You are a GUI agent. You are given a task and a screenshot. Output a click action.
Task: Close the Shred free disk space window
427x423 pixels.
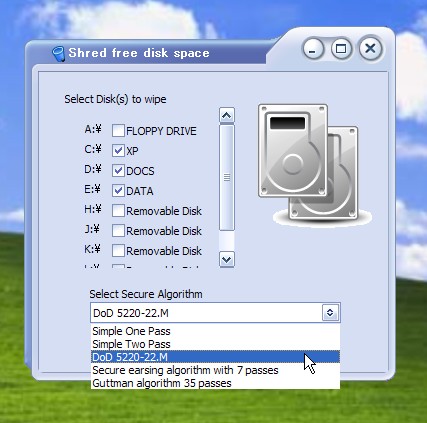tap(370, 49)
